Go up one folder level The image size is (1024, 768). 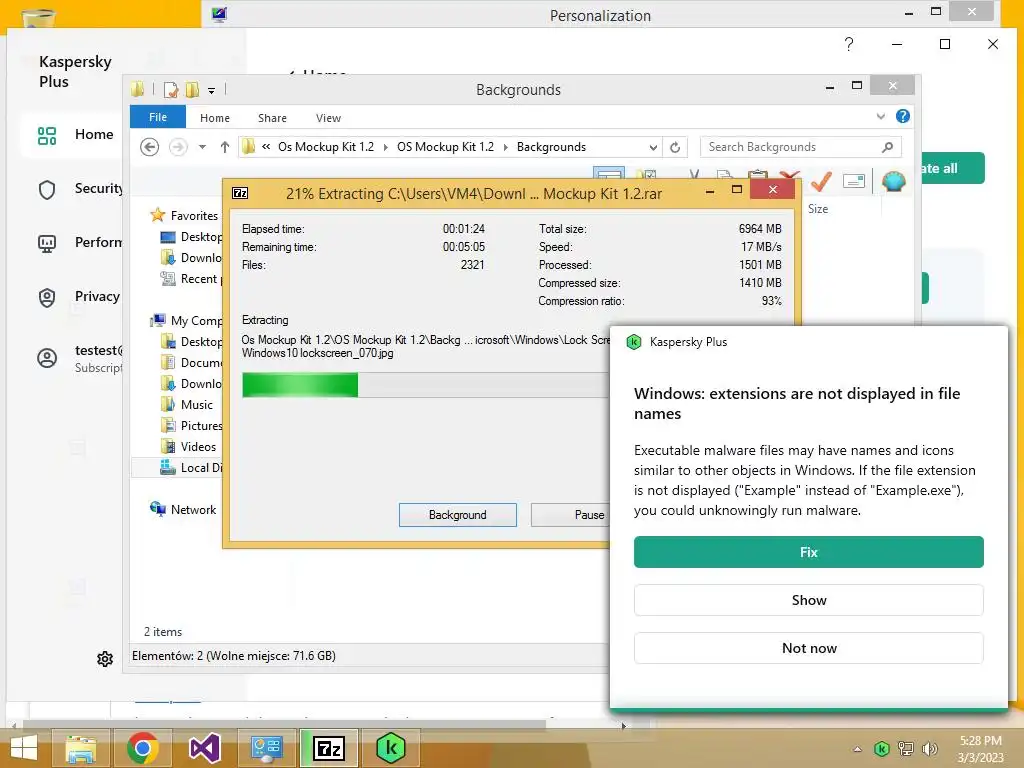pos(225,147)
